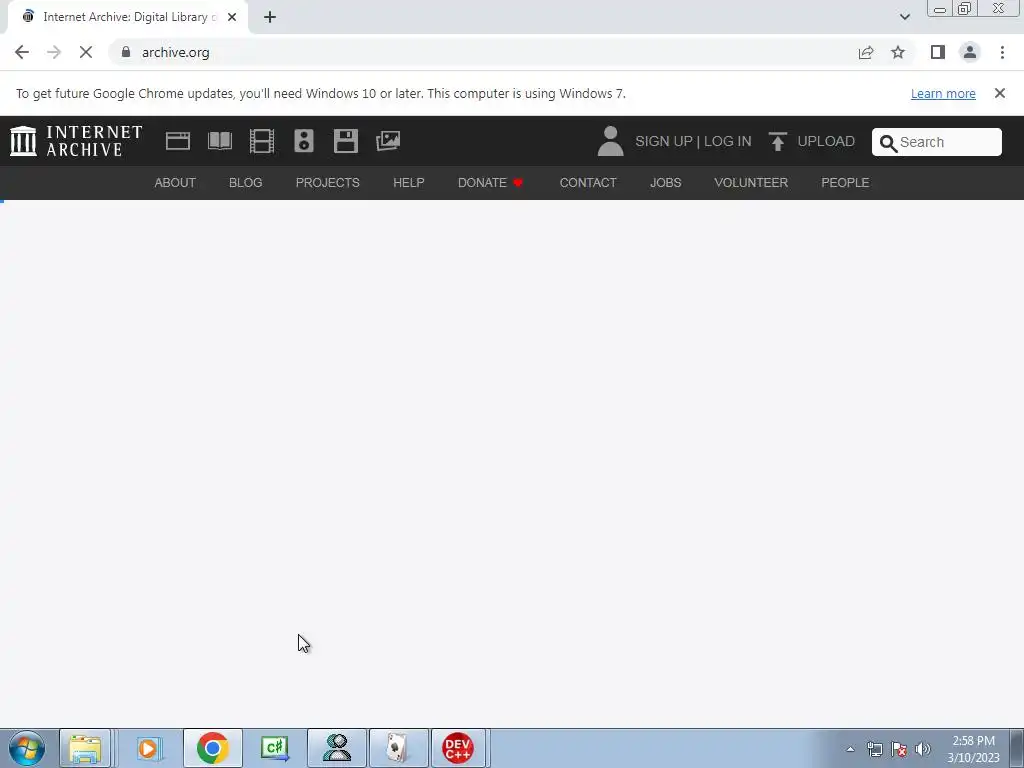Open the Software floppy disk icon
The height and width of the screenshot is (768, 1024).
(x=345, y=141)
